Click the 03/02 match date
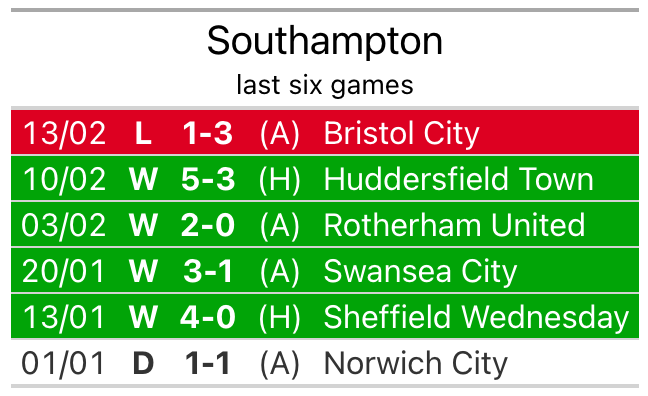The height and width of the screenshot is (396, 648). (64, 225)
